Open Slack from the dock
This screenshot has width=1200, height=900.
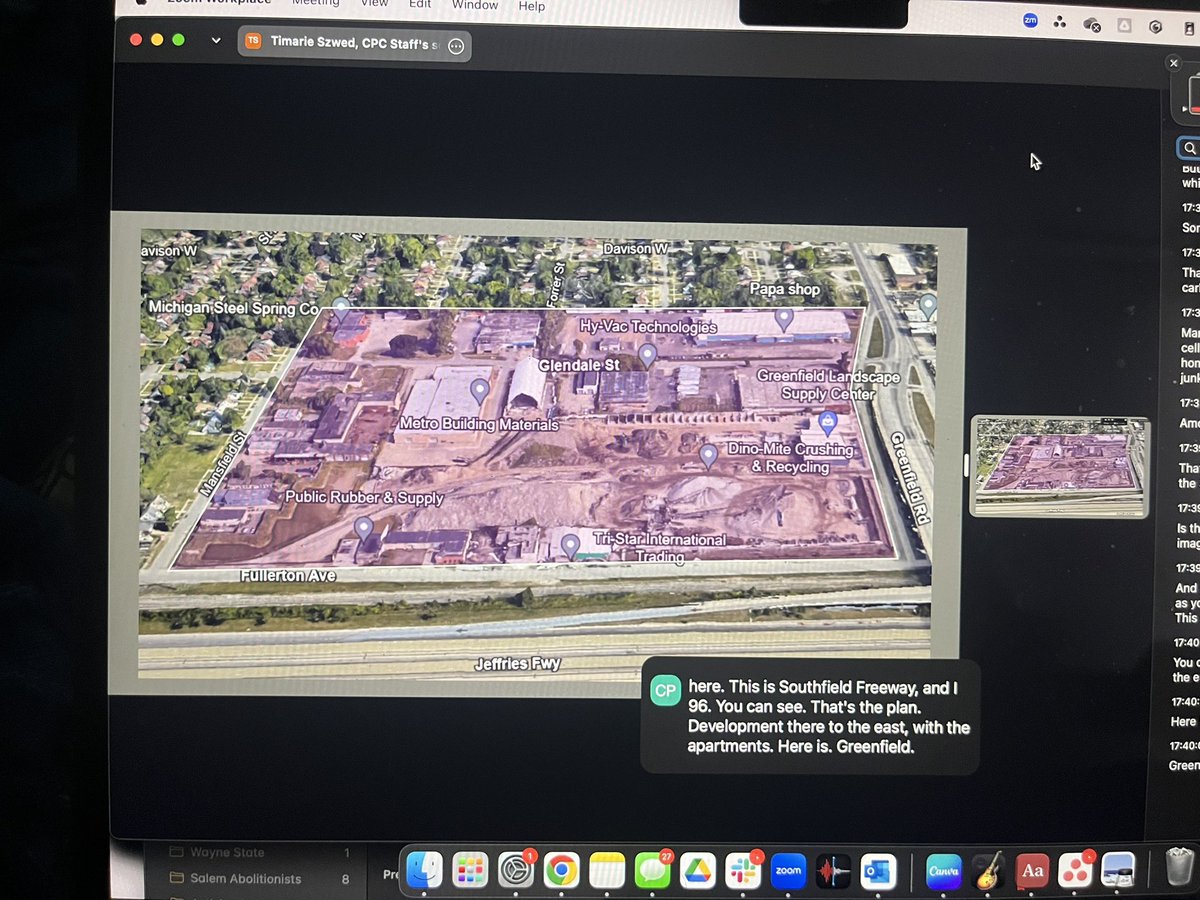743,871
